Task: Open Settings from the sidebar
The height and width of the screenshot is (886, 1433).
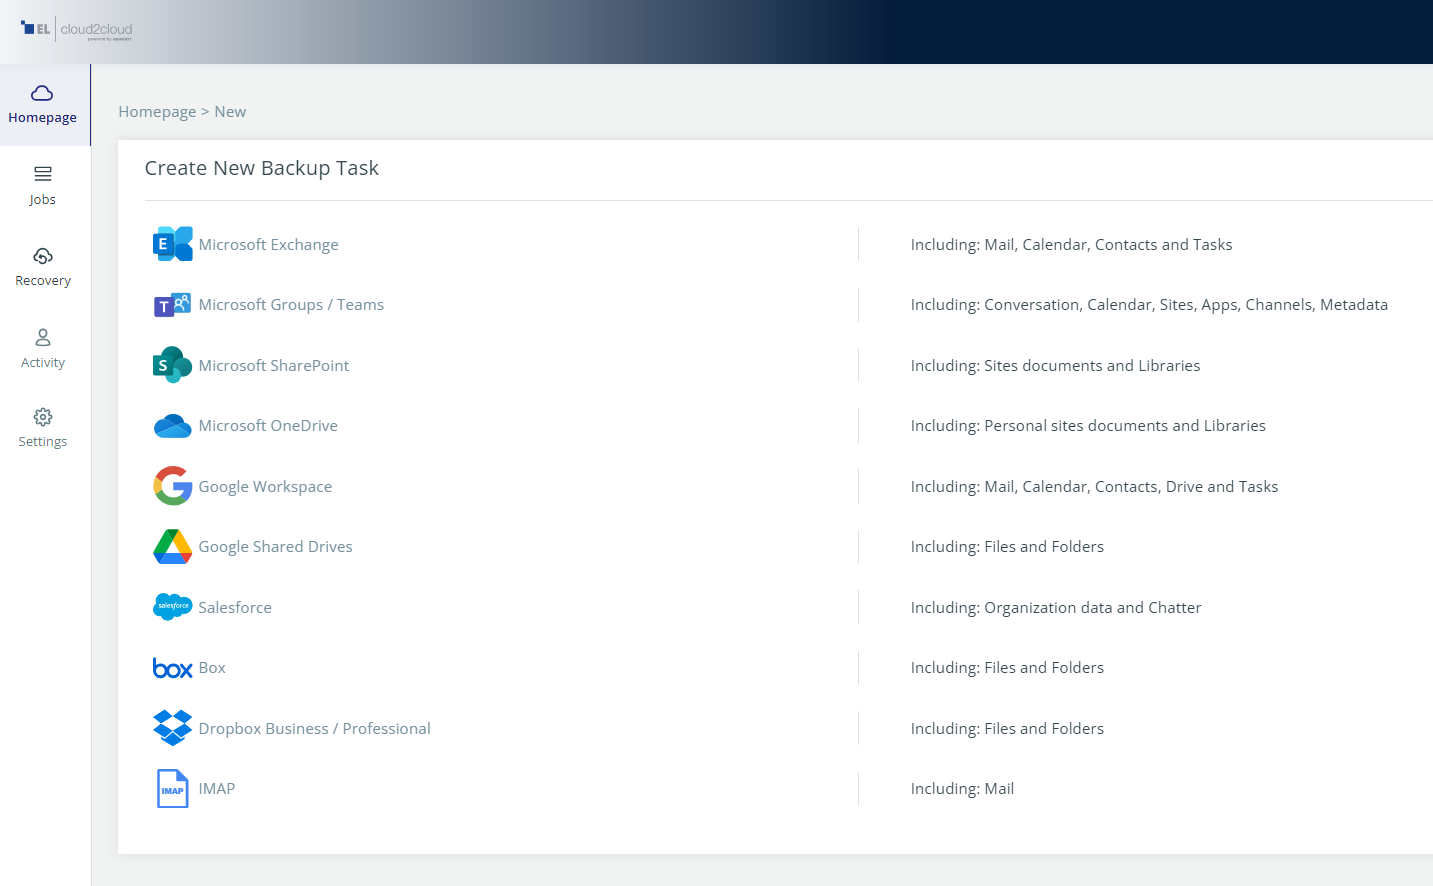Action: click(43, 428)
